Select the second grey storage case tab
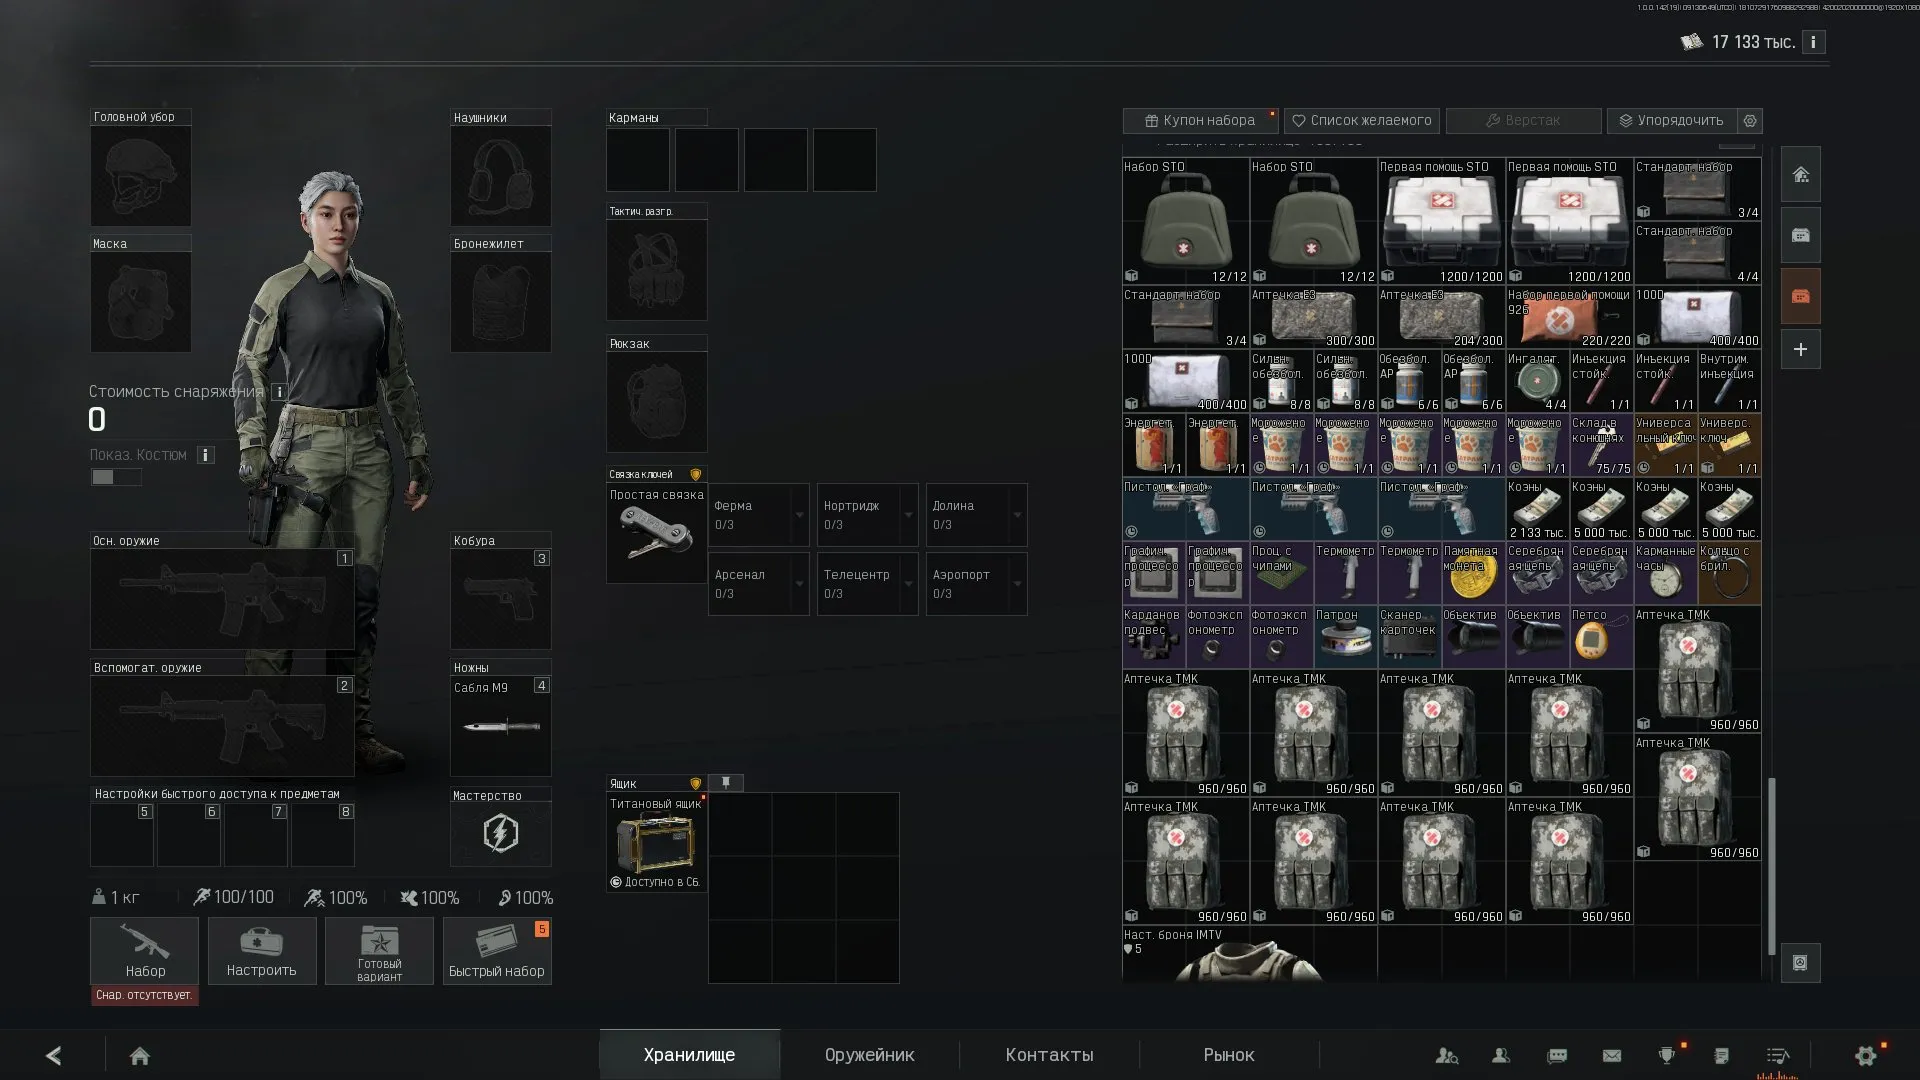Viewport: 1920px width, 1080px height. tap(1800, 235)
